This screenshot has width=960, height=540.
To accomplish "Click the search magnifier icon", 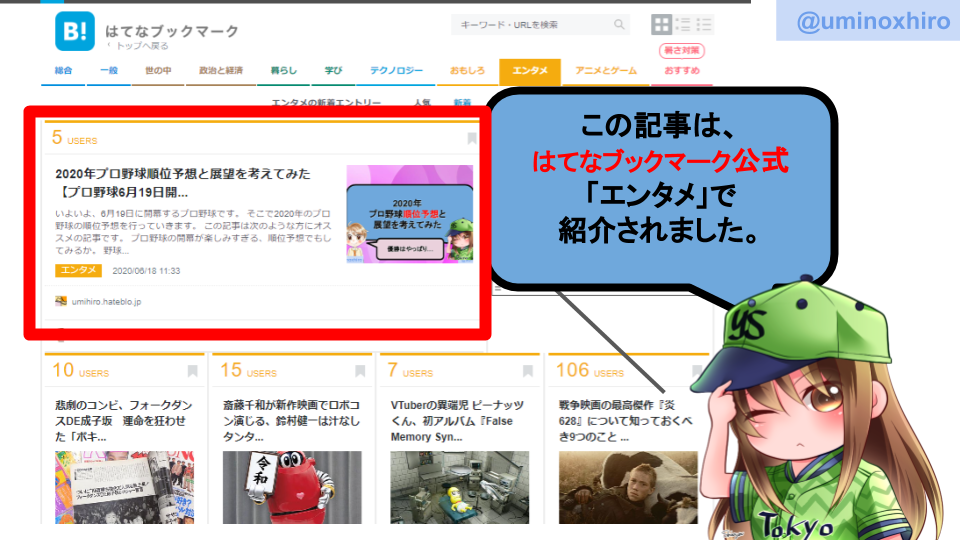I will (x=619, y=24).
